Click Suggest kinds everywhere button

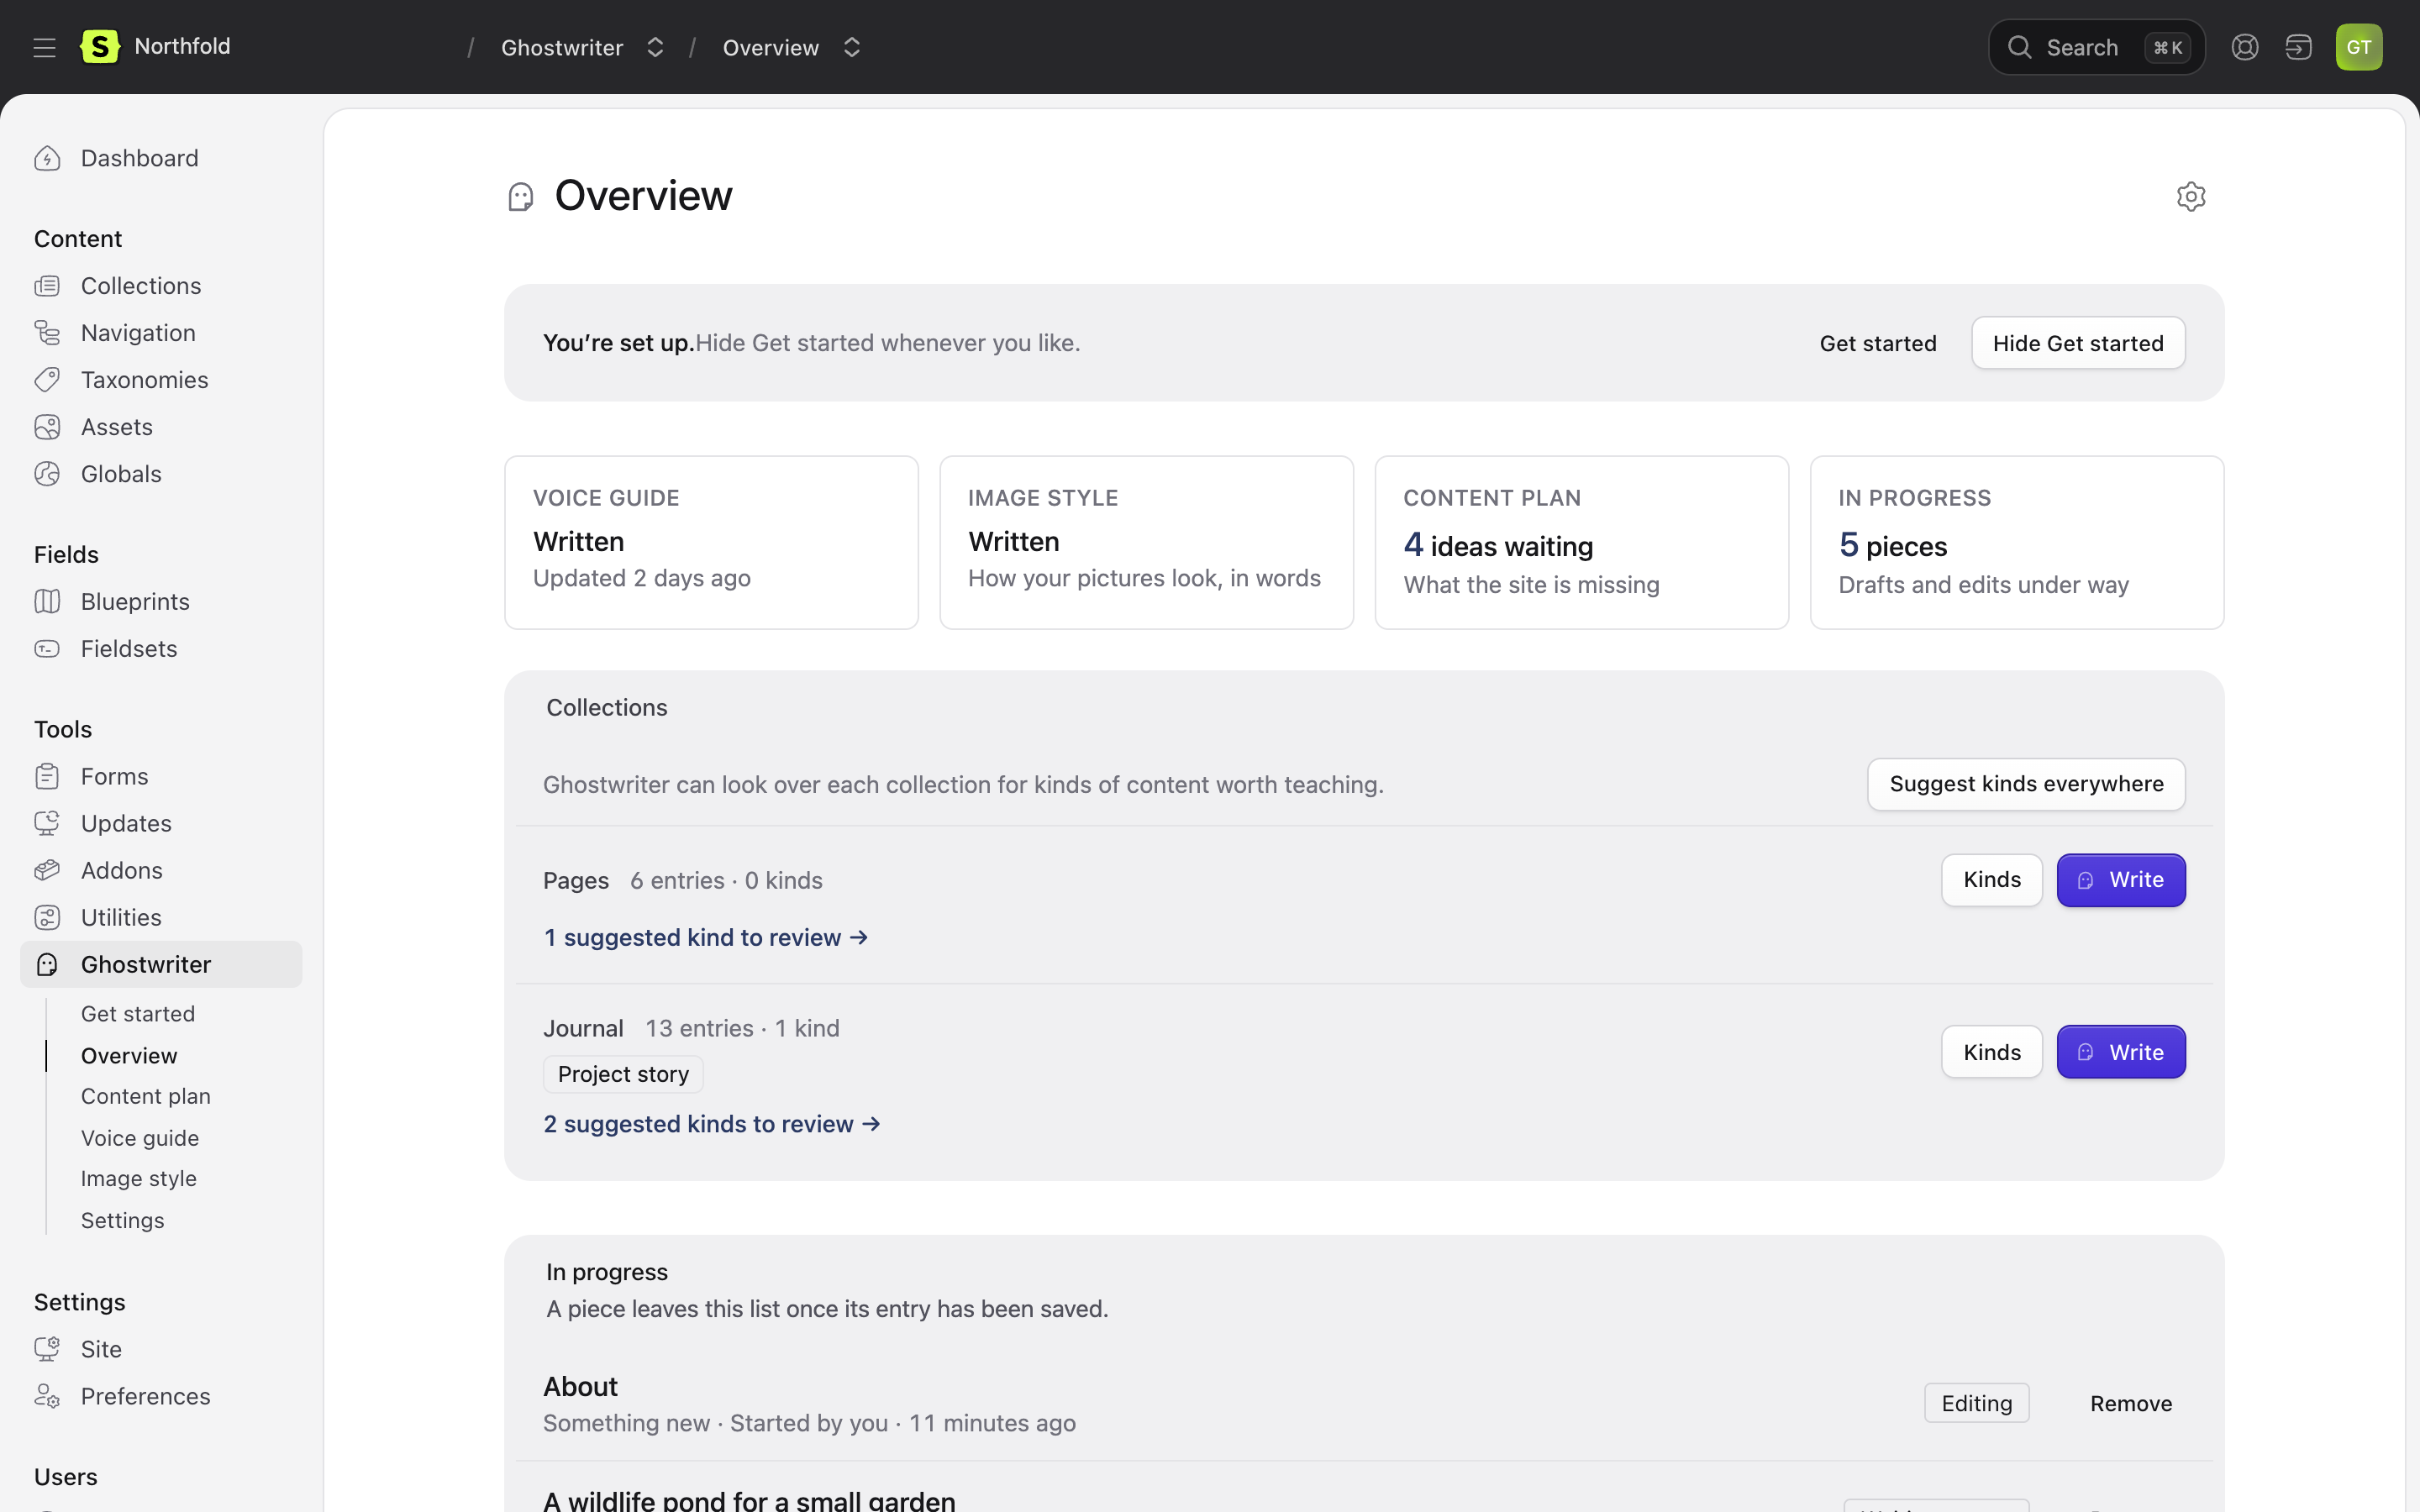coord(2026,784)
